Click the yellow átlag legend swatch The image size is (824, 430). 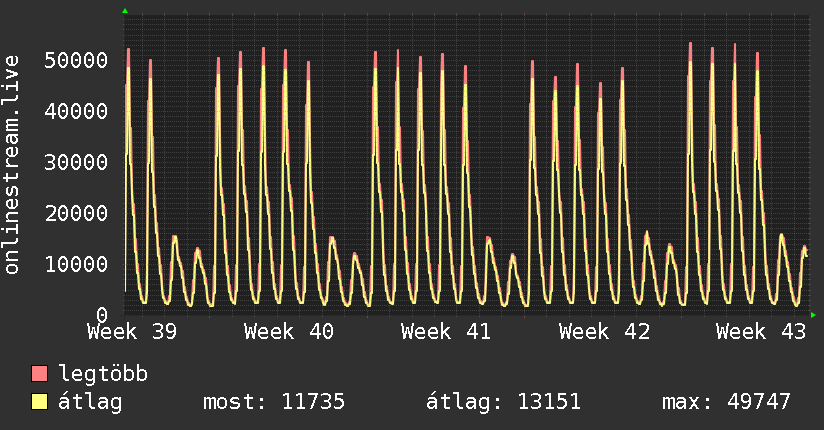pos(39,402)
